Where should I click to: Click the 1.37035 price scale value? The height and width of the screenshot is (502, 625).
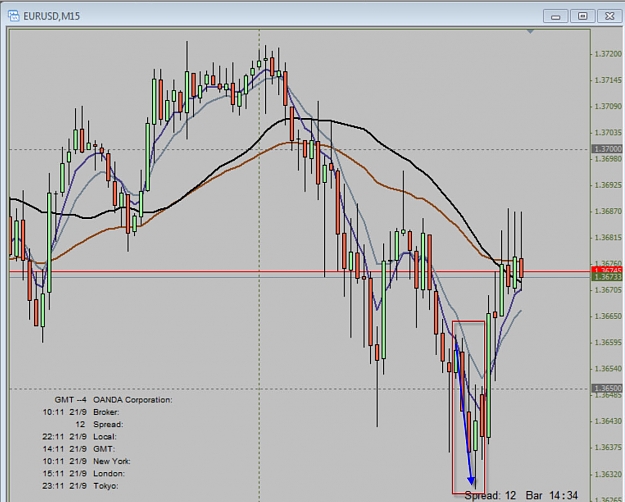(x=608, y=132)
